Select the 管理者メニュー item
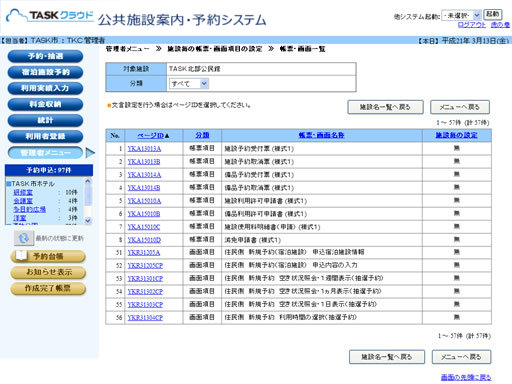 45,153
